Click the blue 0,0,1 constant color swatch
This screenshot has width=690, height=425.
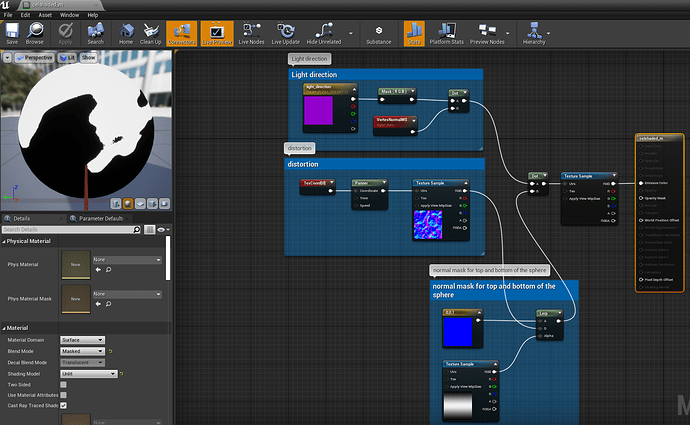tap(458, 332)
